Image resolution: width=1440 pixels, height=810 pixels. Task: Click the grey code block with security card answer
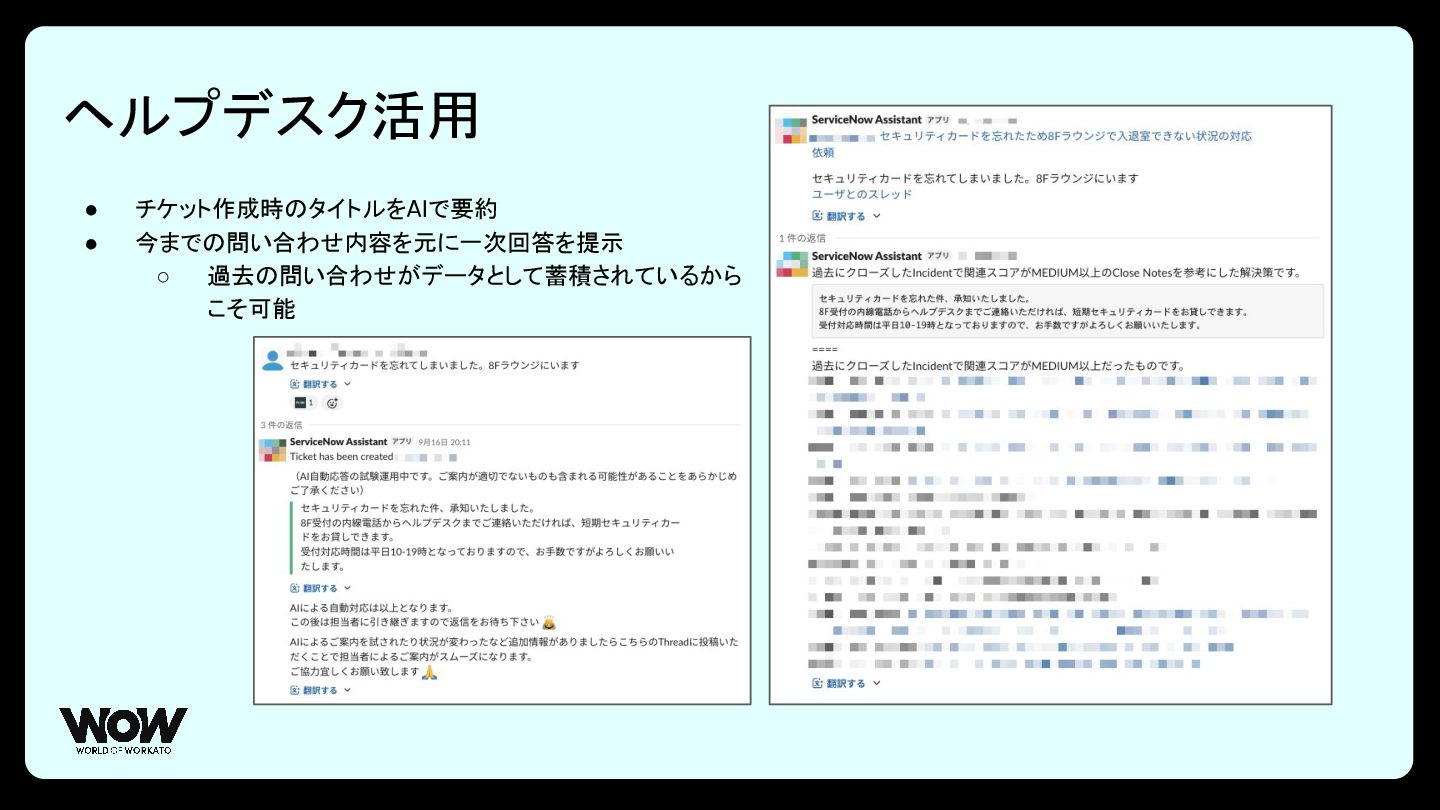click(1067, 311)
